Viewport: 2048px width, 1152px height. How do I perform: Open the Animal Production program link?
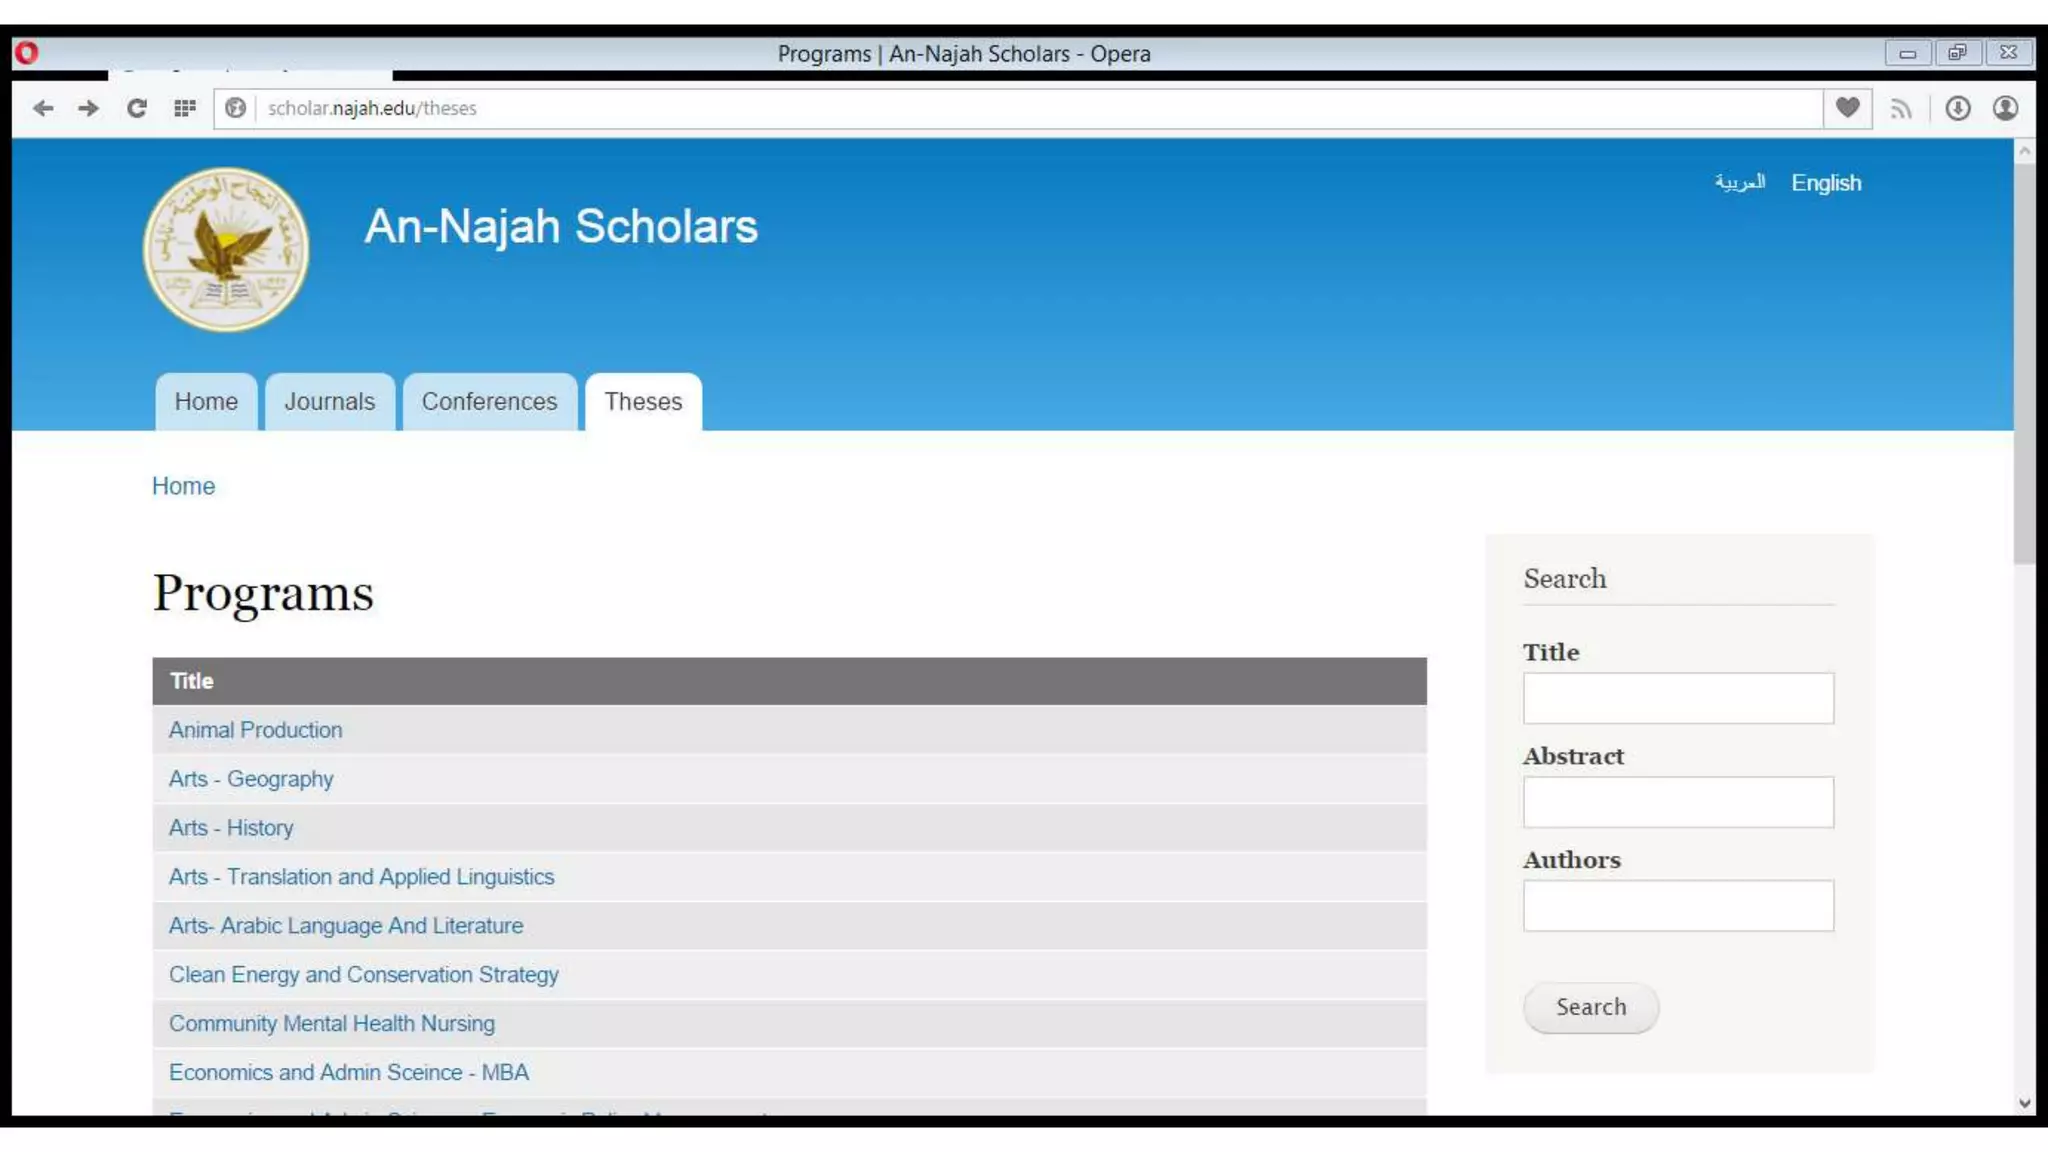[255, 730]
